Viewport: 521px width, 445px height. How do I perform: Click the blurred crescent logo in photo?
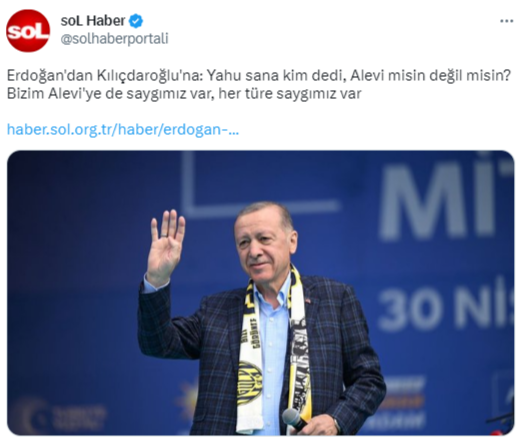(x=30, y=414)
